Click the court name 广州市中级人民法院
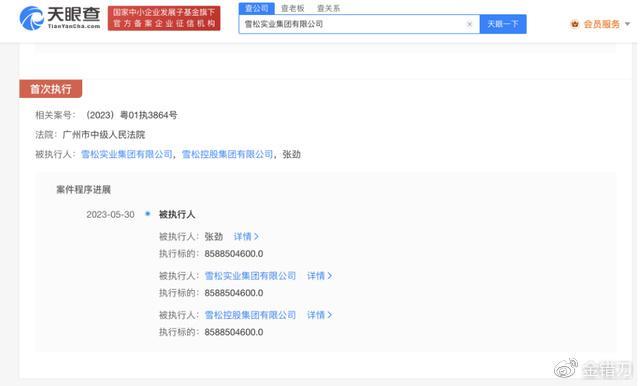The height and width of the screenshot is (386, 640). click(x=104, y=135)
